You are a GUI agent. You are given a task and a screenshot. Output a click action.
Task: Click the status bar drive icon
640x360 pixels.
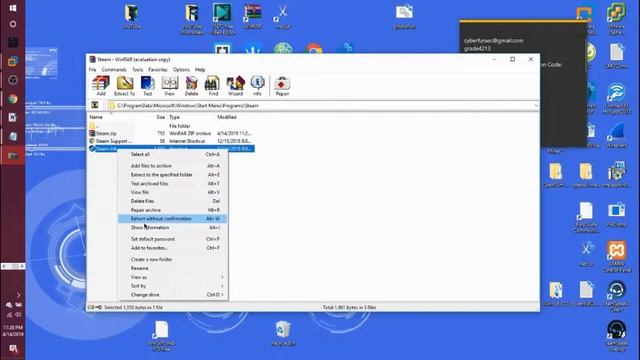pyautogui.click(x=92, y=307)
